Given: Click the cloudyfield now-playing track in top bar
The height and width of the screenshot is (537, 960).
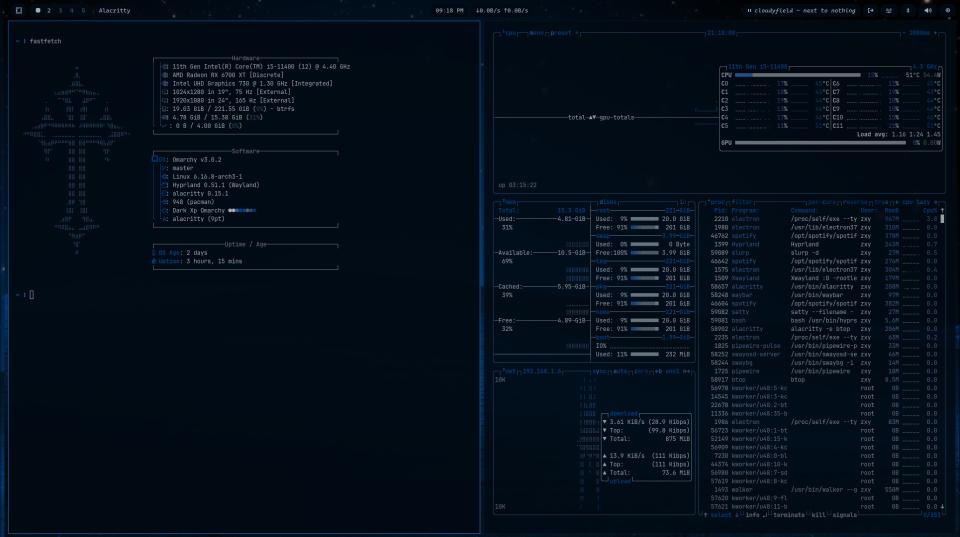Looking at the screenshot, I should point(801,10).
